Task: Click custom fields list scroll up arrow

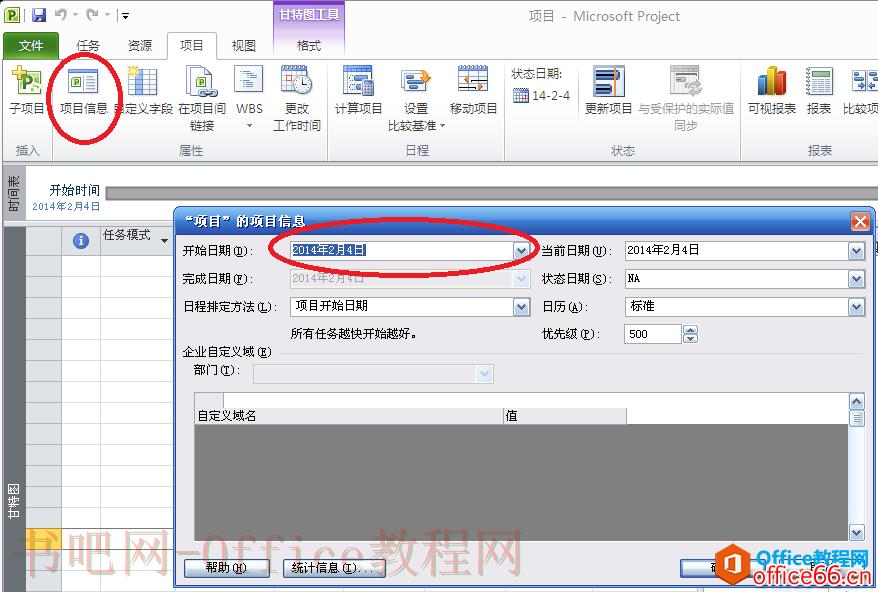Action: pos(856,402)
